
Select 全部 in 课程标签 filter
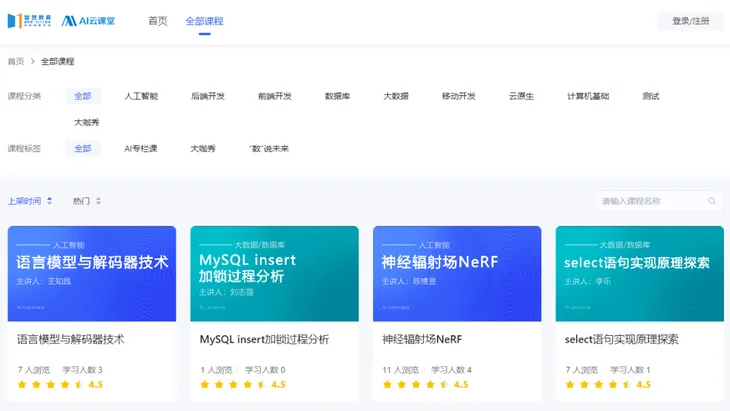[83, 148]
